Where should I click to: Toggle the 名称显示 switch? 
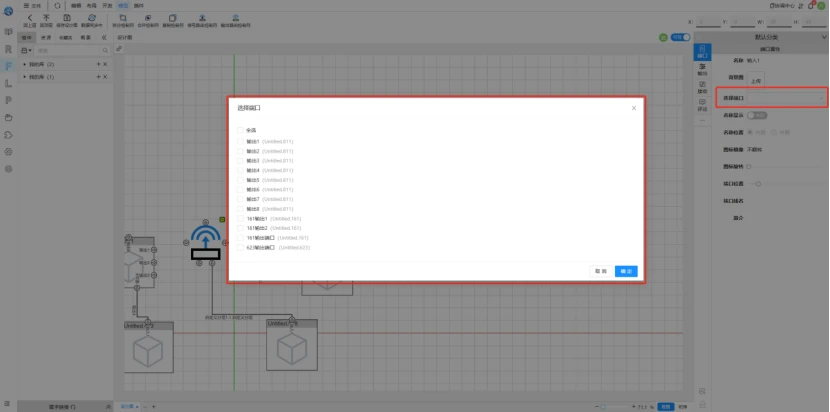pyautogui.click(x=757, y=115)
